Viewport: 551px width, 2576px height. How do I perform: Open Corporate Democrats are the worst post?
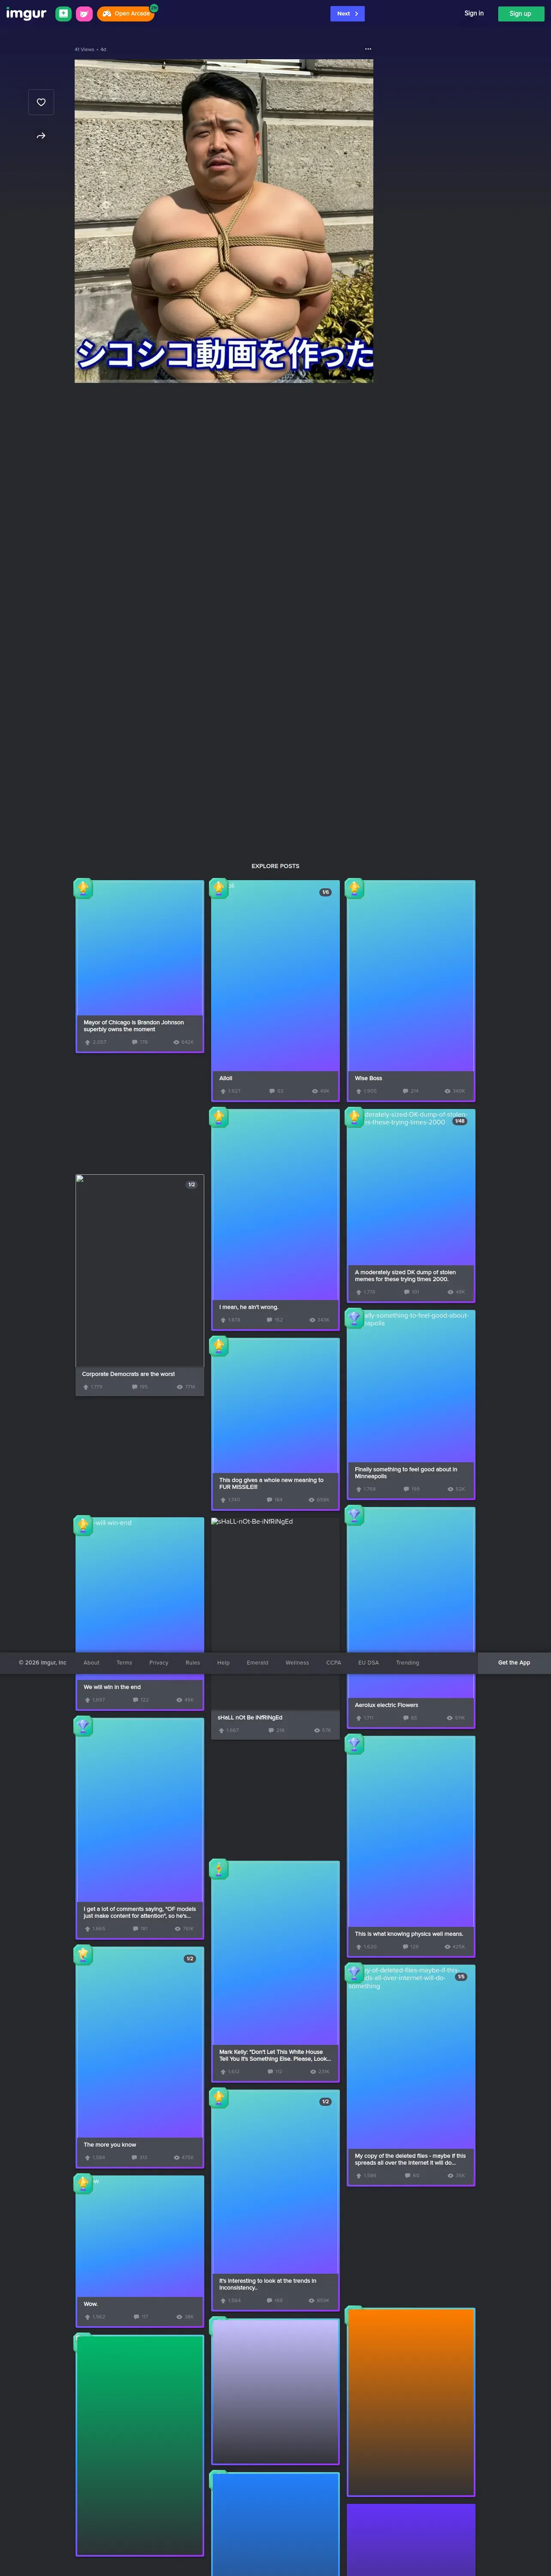pyautogui.click(x=139, y=1285)
